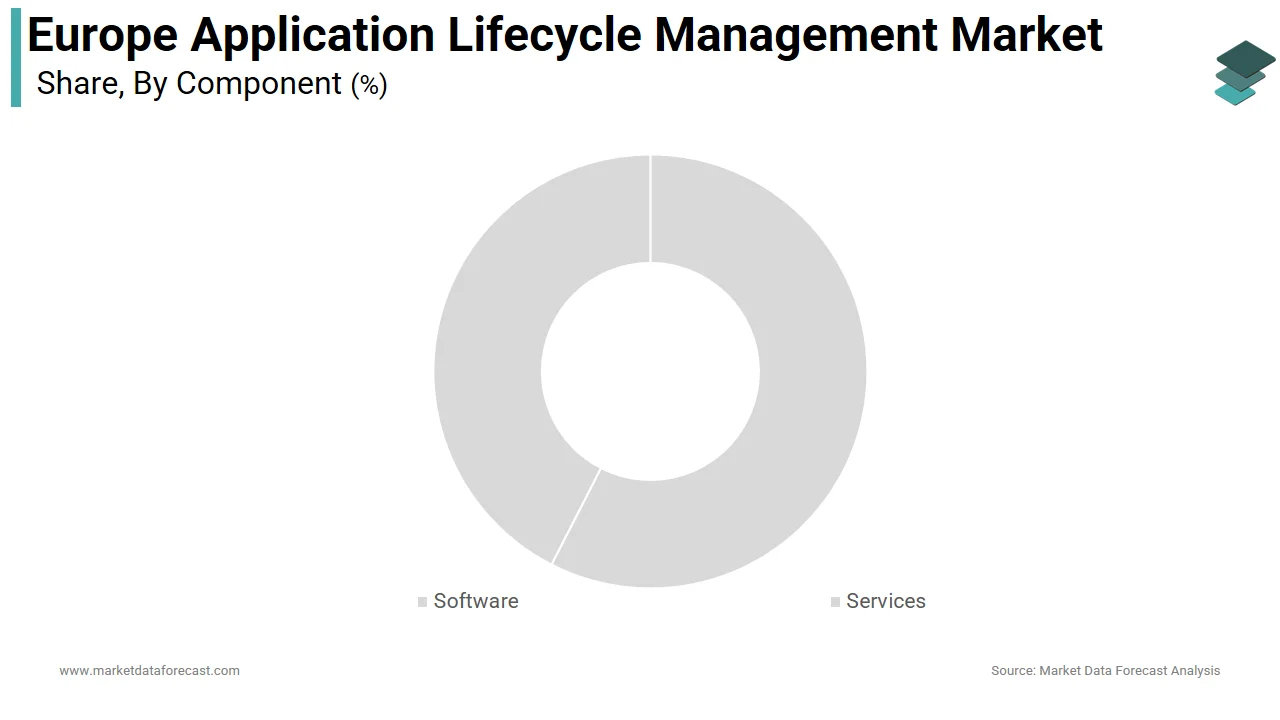Click the Share, By Component (%) subtitle
1280x720 pixels.
pyautogui.click(x=212, y=84)
